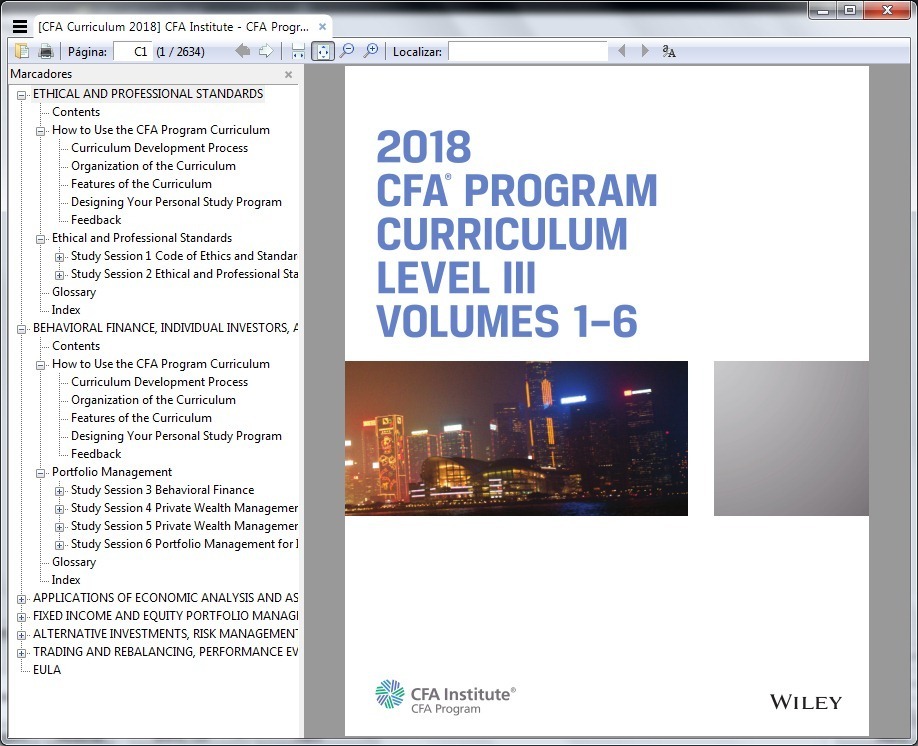The image size is (918, 746).
Task: Click Find Next arrow beside Localizar
Action: [645, 51]
